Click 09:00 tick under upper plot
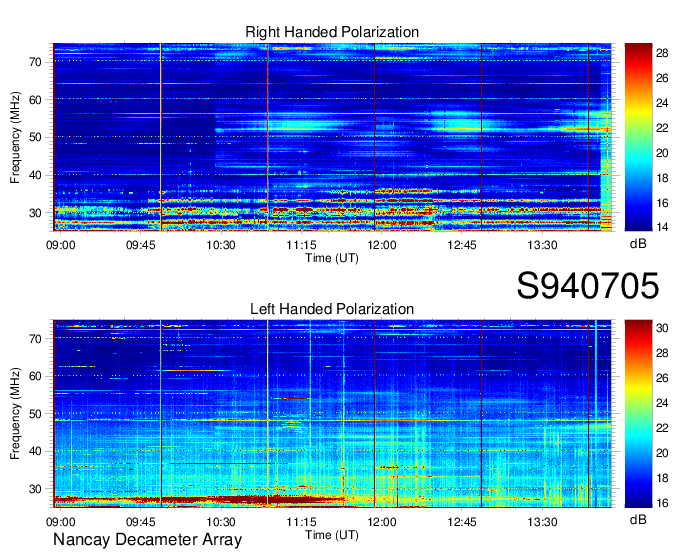680x552 pixels. click(60, 245)
